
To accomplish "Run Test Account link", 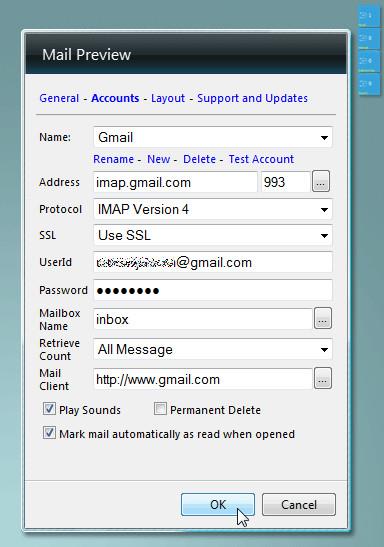I will 261,159.
